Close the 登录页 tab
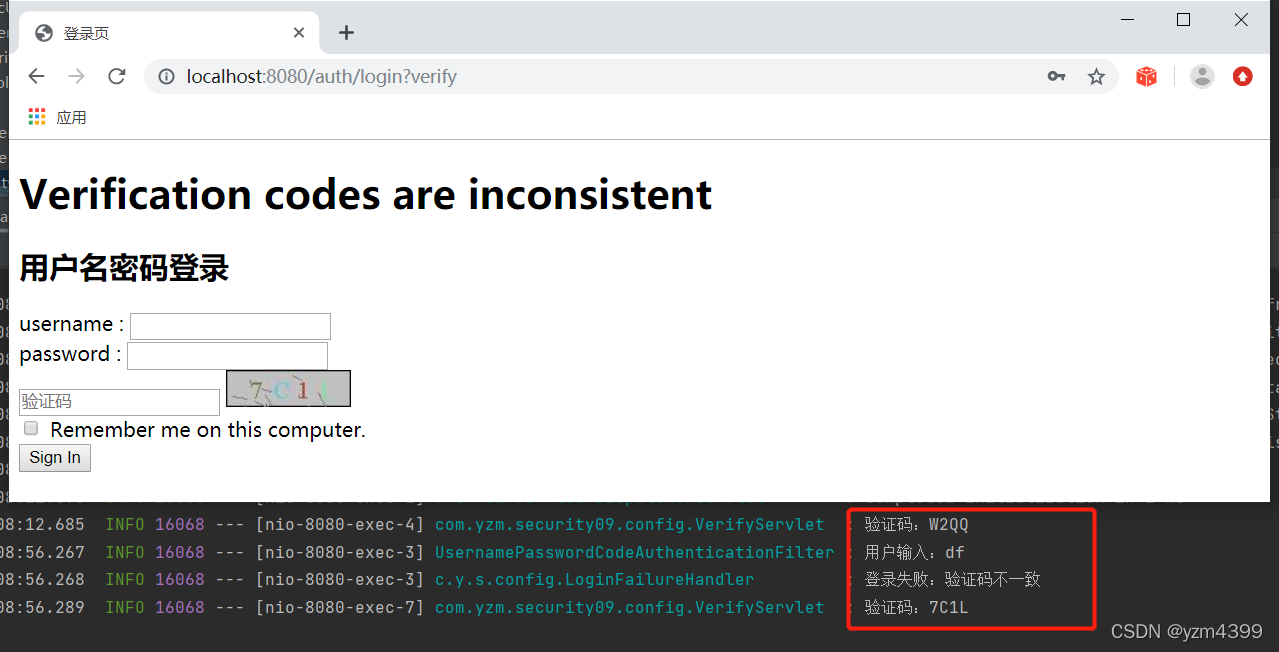Screen dimensions: 1279x652 tap(299, 33)
